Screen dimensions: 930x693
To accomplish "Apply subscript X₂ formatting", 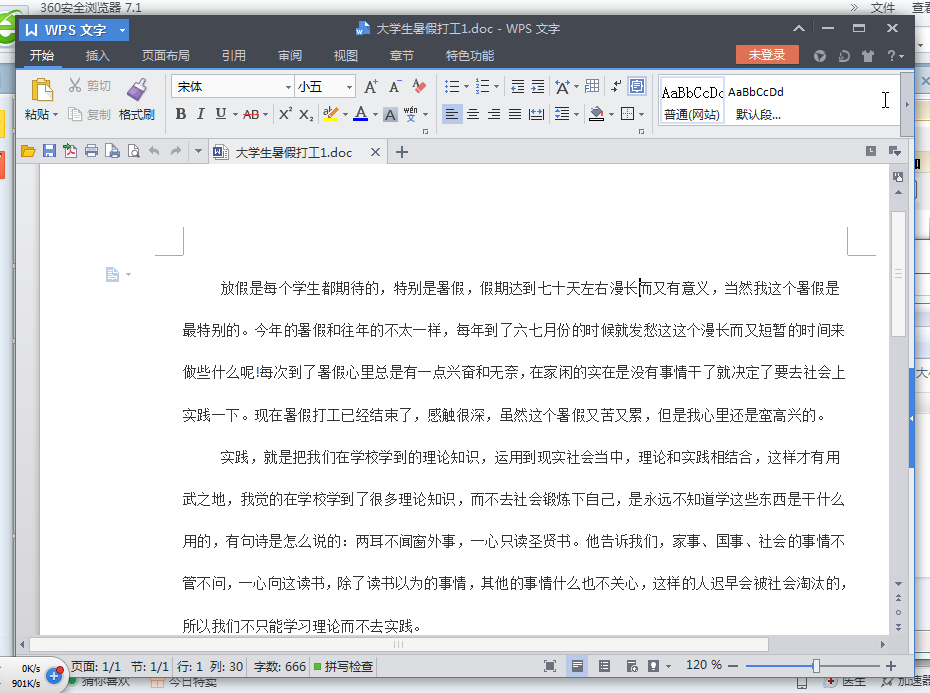I will [x=305, y=114].
